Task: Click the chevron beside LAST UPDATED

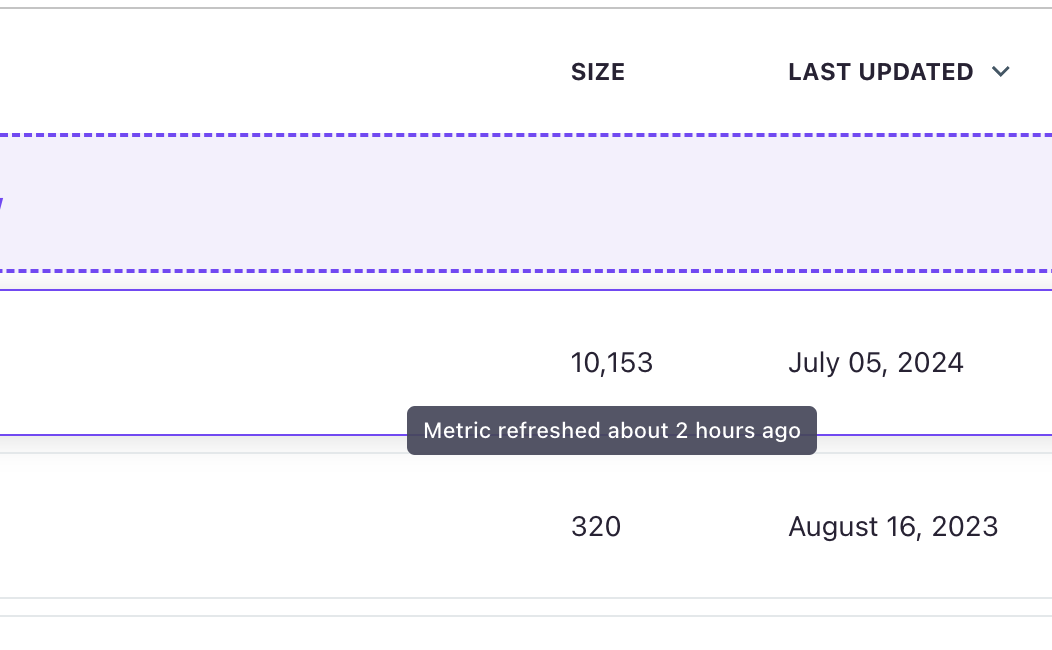Action: (x=1000, y=72)
